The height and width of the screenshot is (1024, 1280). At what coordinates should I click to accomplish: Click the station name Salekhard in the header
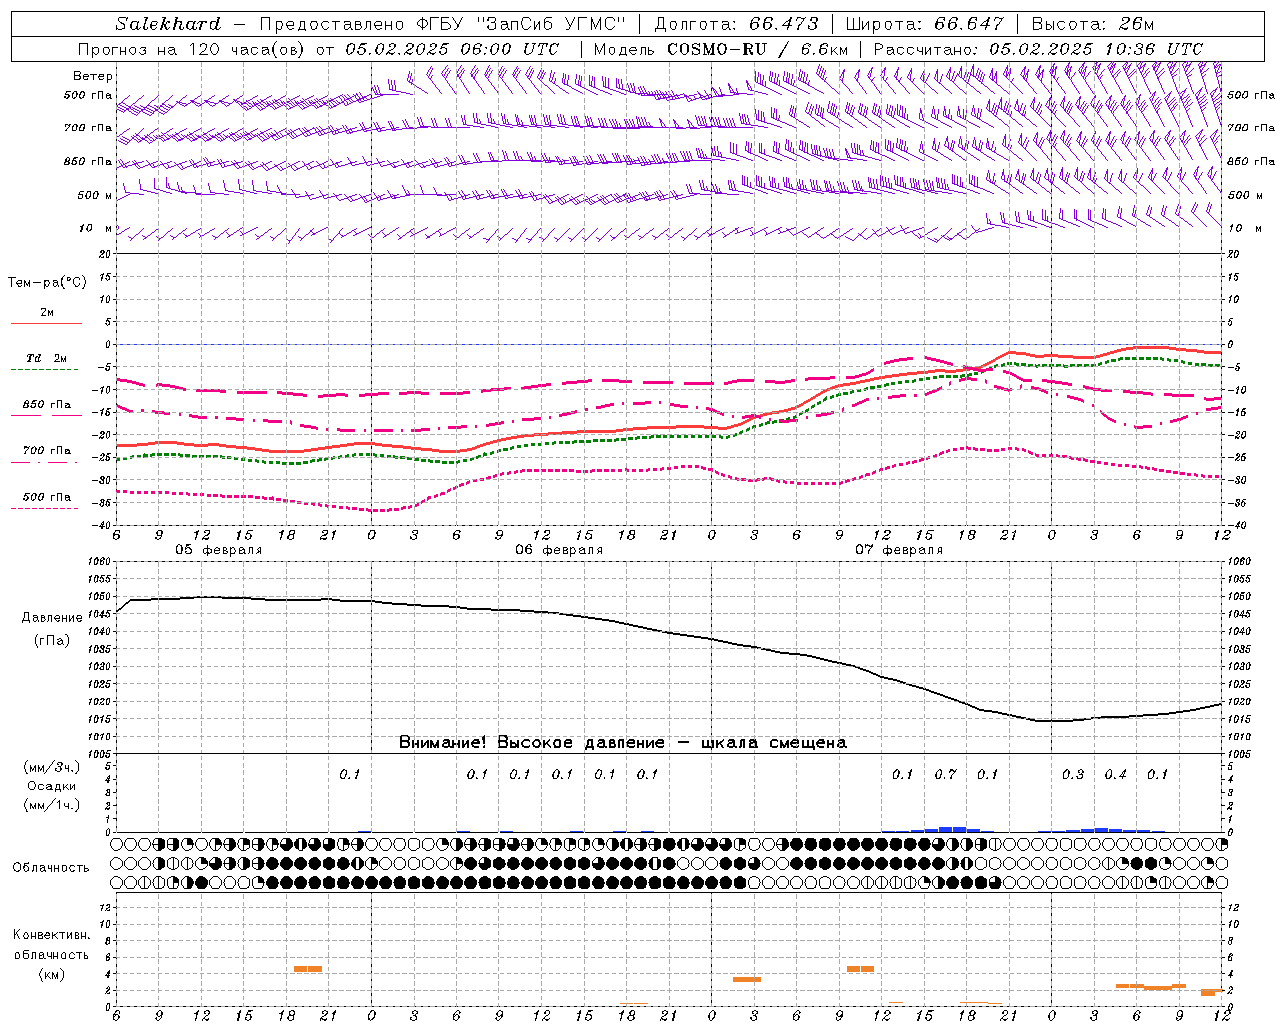[x=168, y=24]
